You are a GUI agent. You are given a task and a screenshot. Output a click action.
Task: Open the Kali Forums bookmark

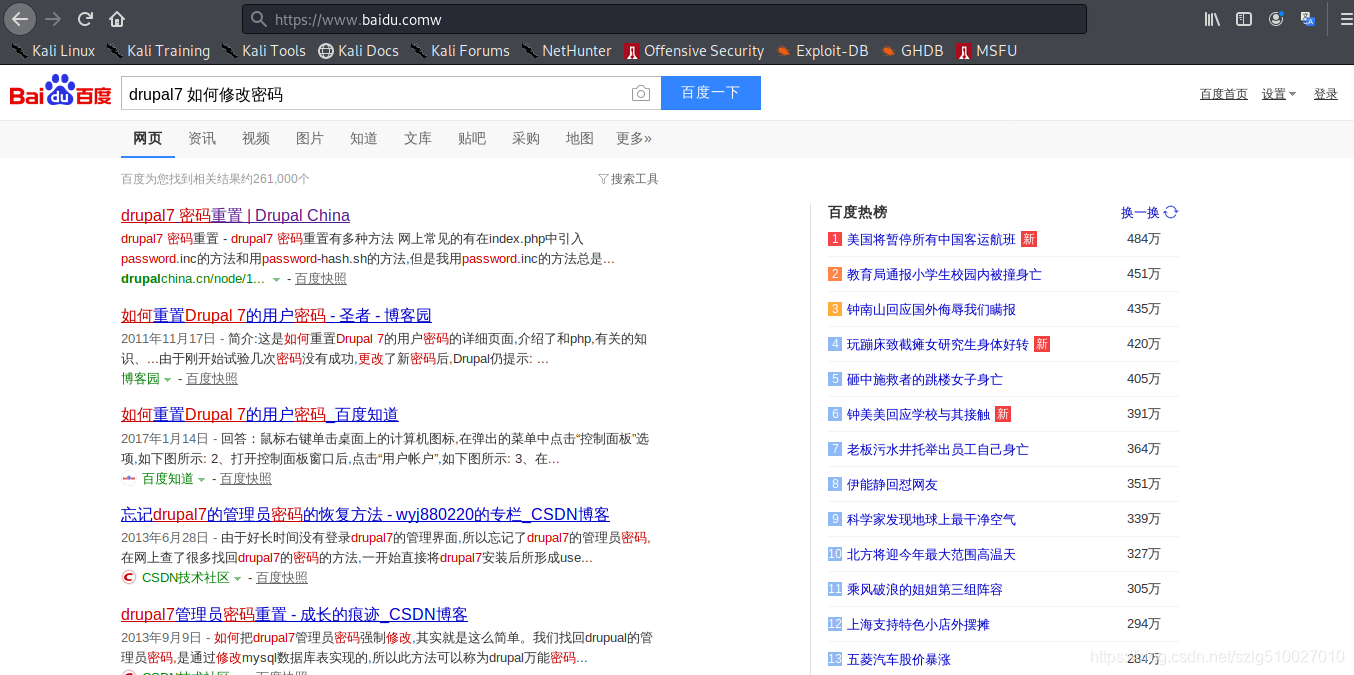point(459,51)
